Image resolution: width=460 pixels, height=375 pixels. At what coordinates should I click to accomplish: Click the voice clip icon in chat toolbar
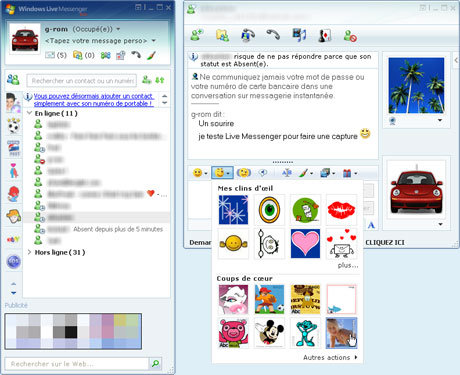(x=263, y=173)
